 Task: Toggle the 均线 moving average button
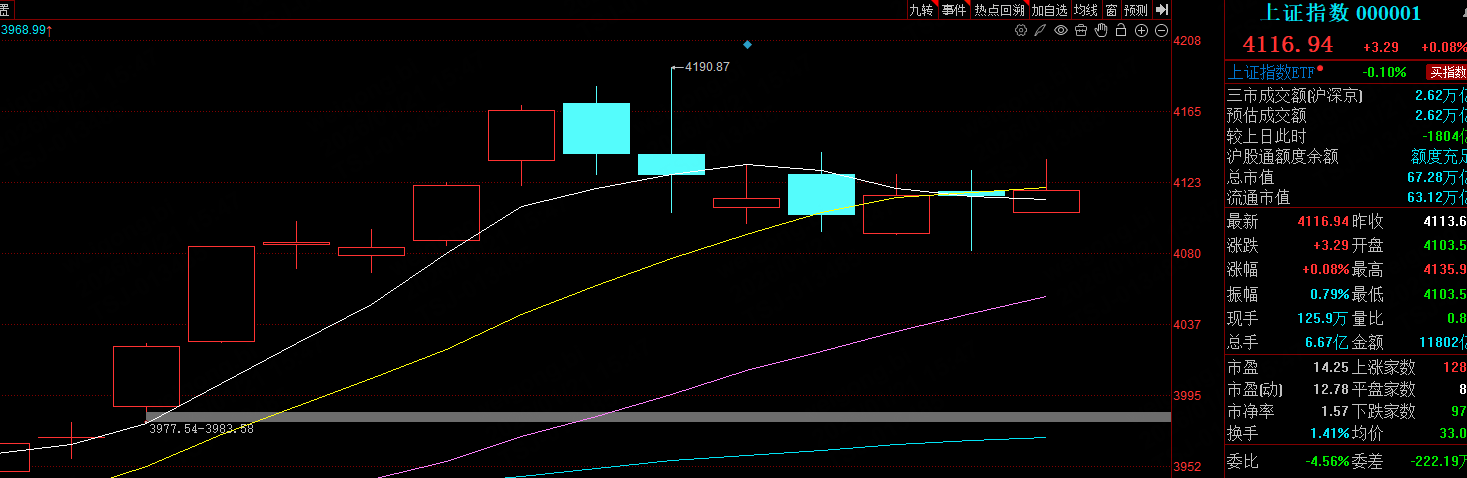coord(1086,10)
